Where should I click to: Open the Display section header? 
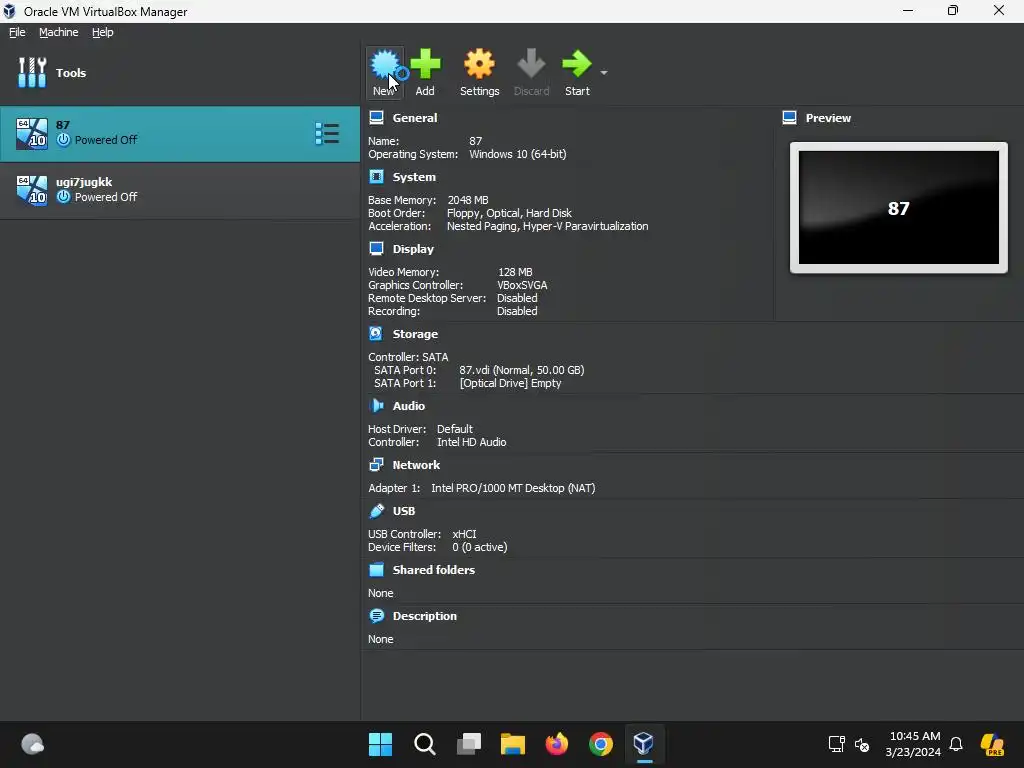[x=413, y=249]
